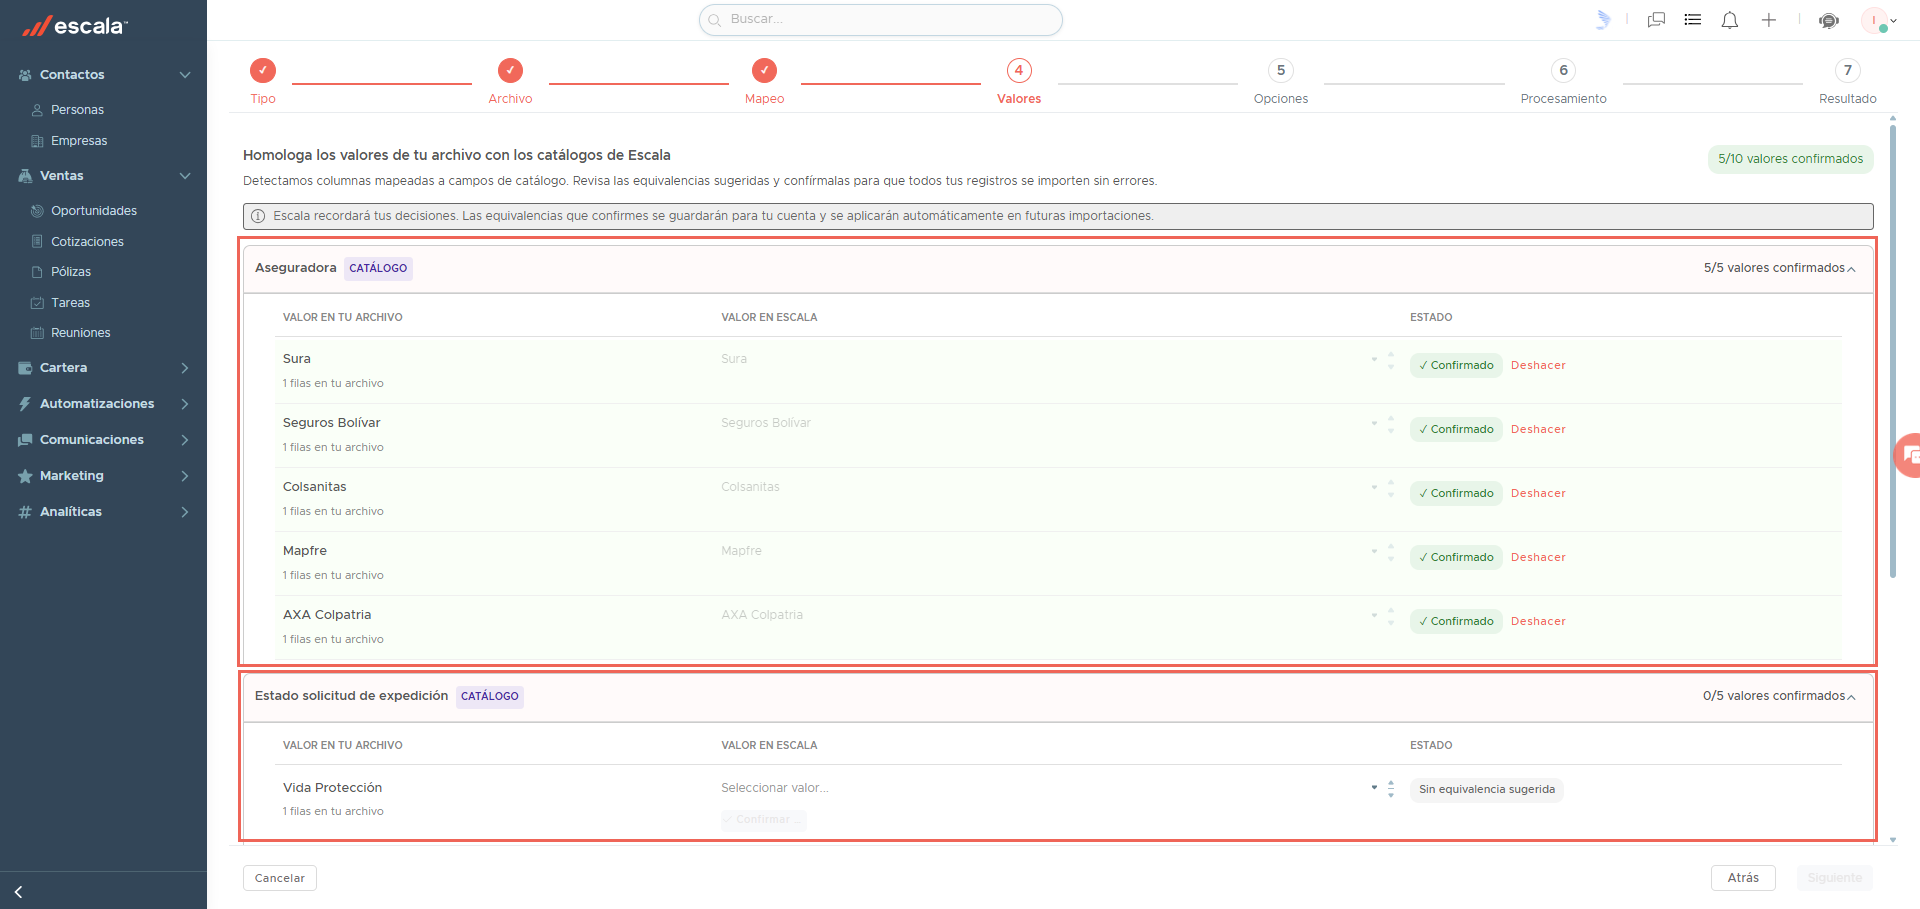Open Reuniones page

tap(80, 333)
